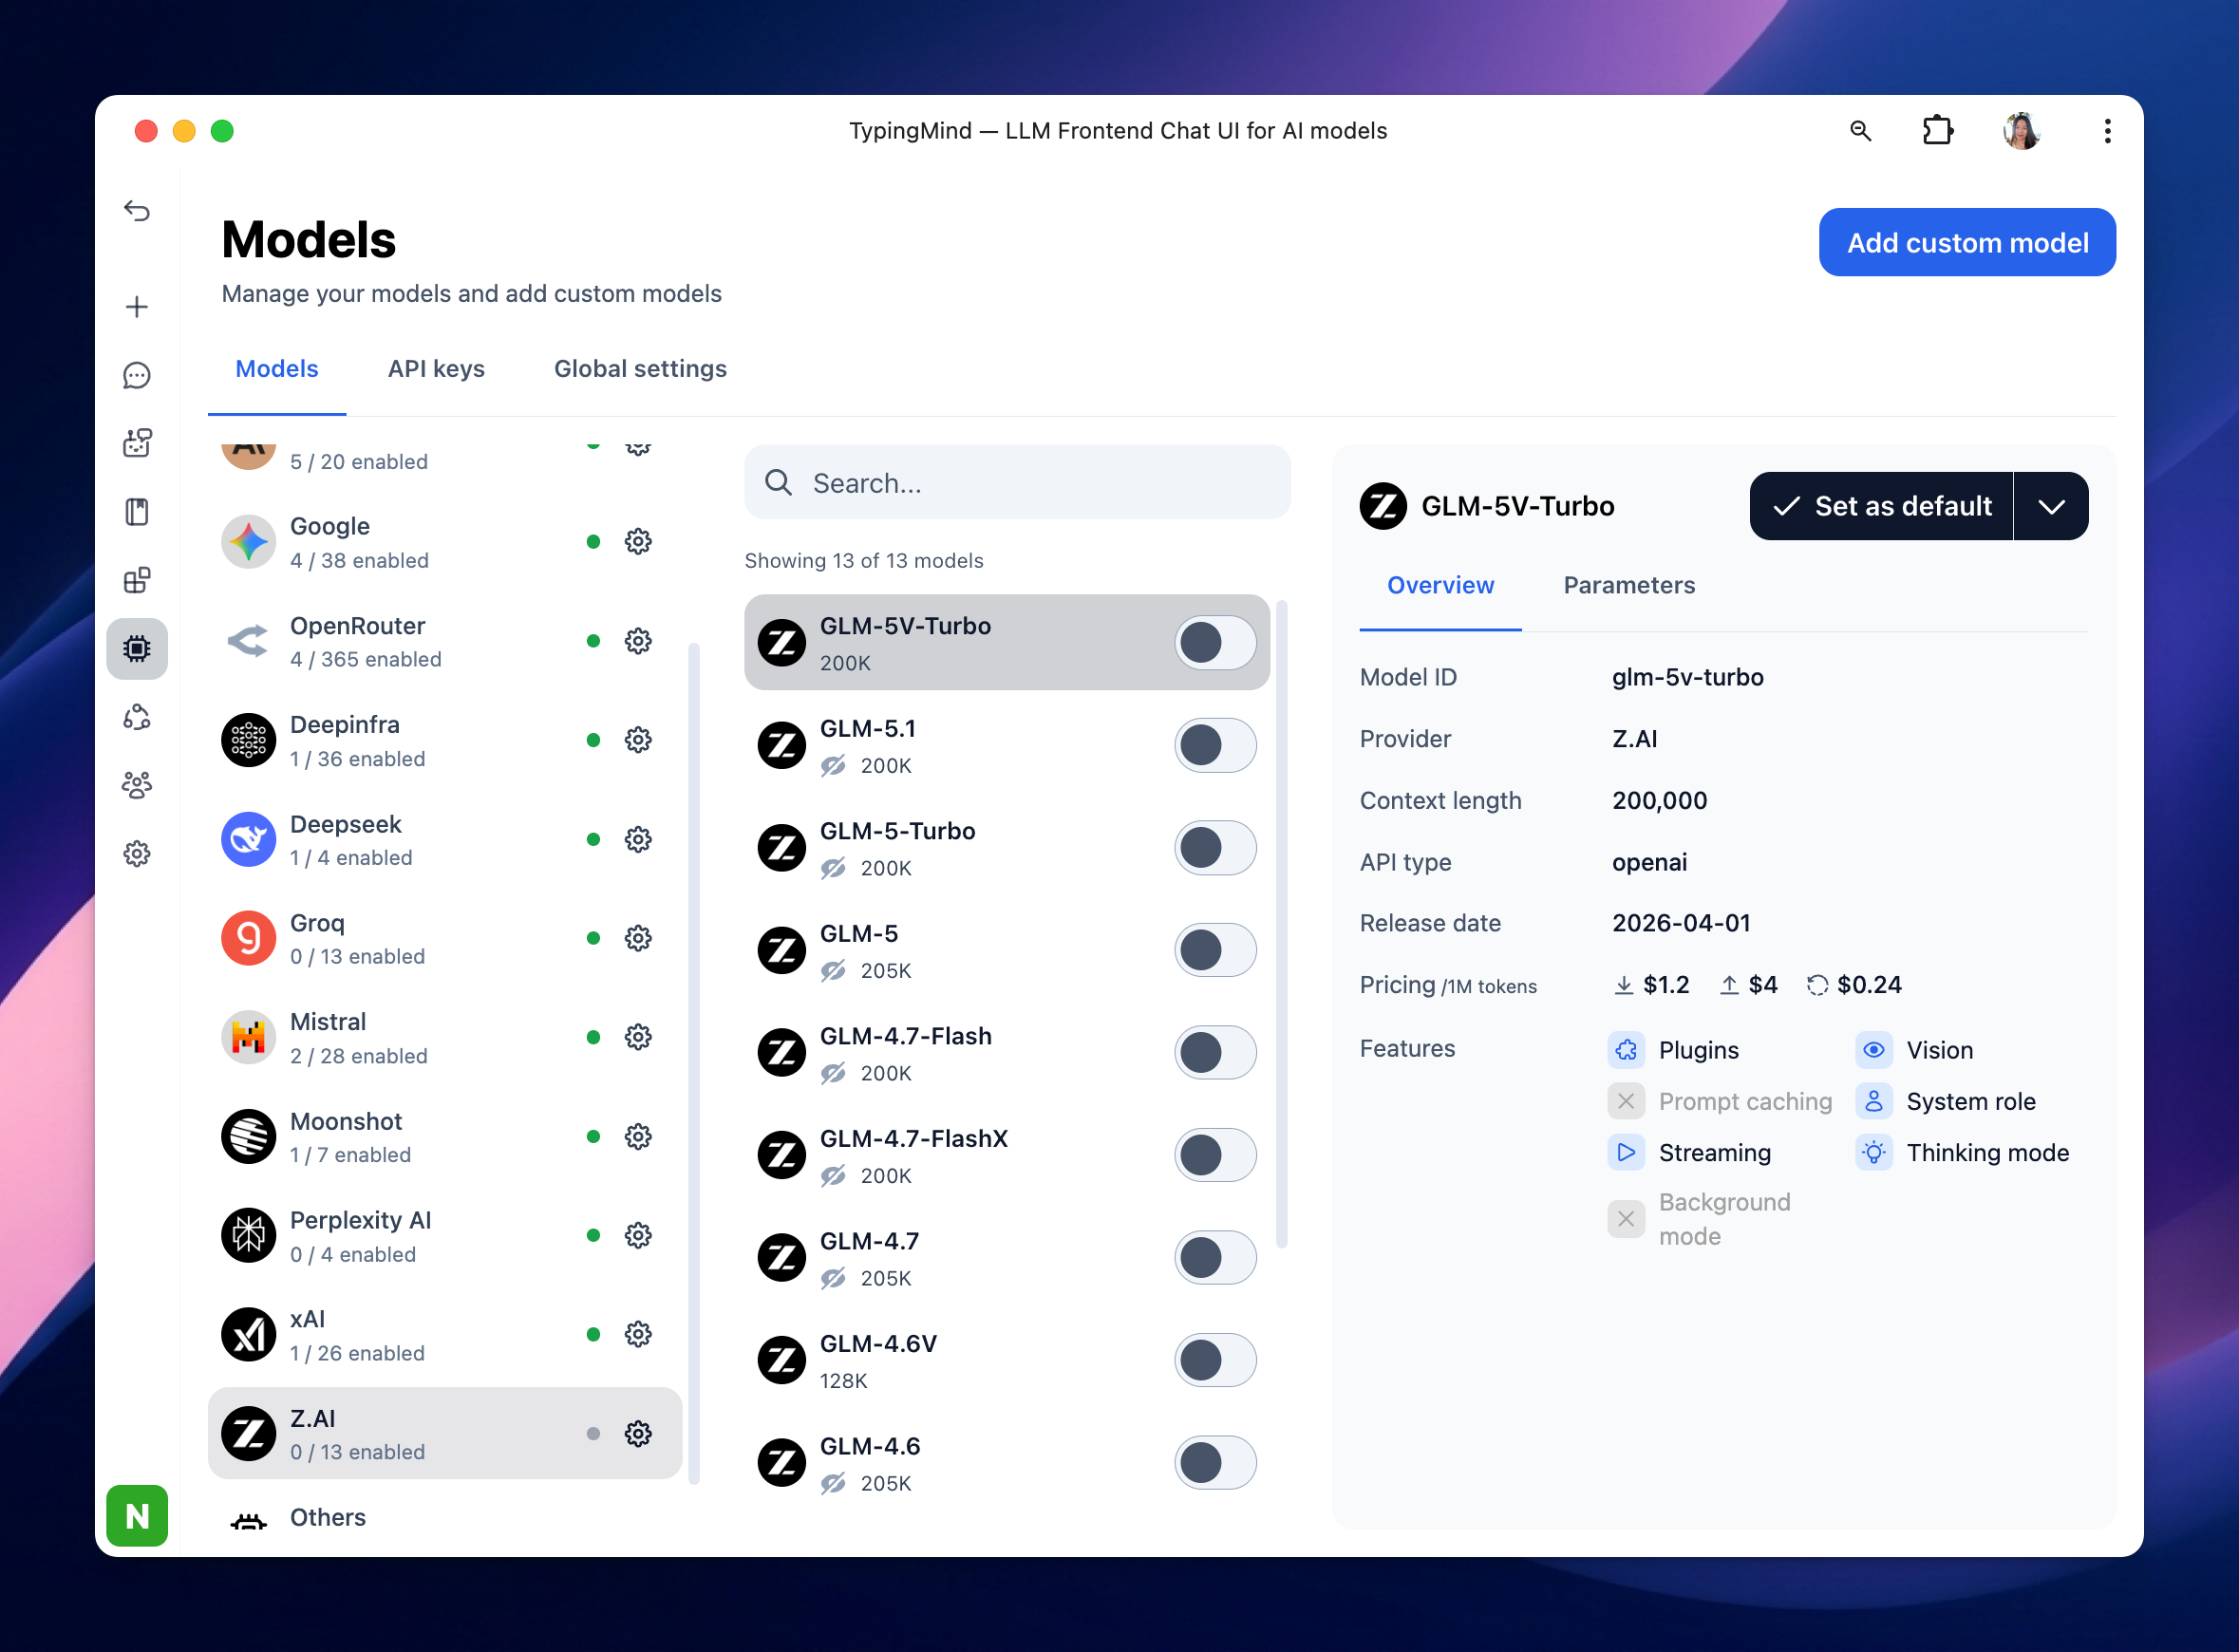Switch to the Models tab
The width and height of the screenshot is (2239, 1652).
click(277, 369)
